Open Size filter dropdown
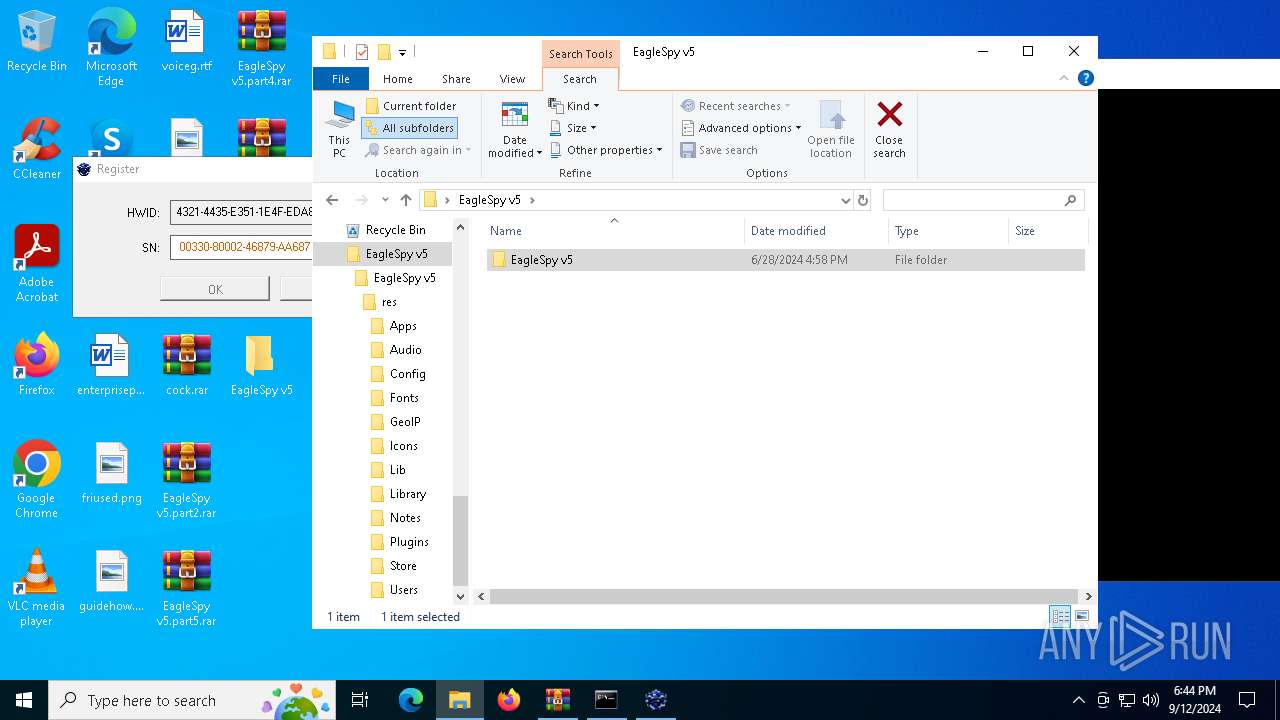Image resolution: width=1280 pixels, height=720 pixels. point(573,128)
